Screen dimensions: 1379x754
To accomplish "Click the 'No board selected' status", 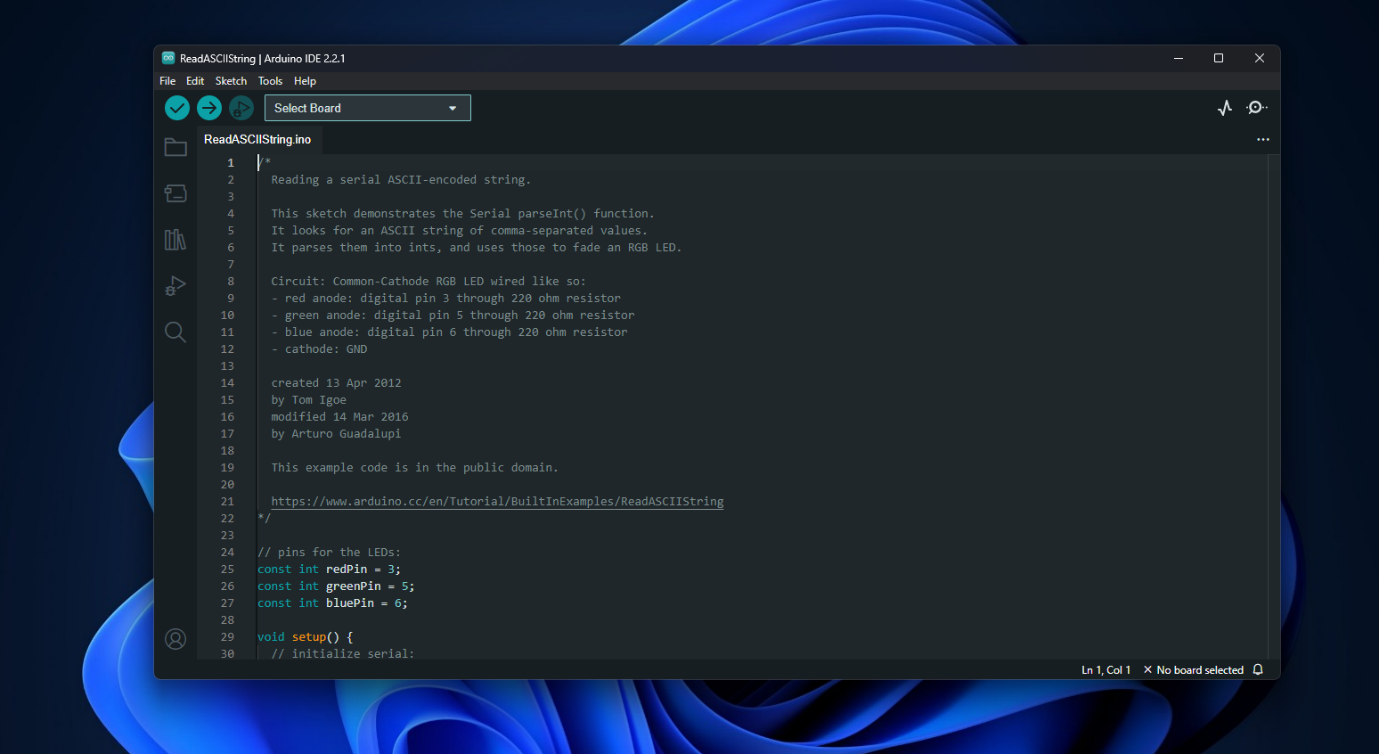I will pos(1194,670).
